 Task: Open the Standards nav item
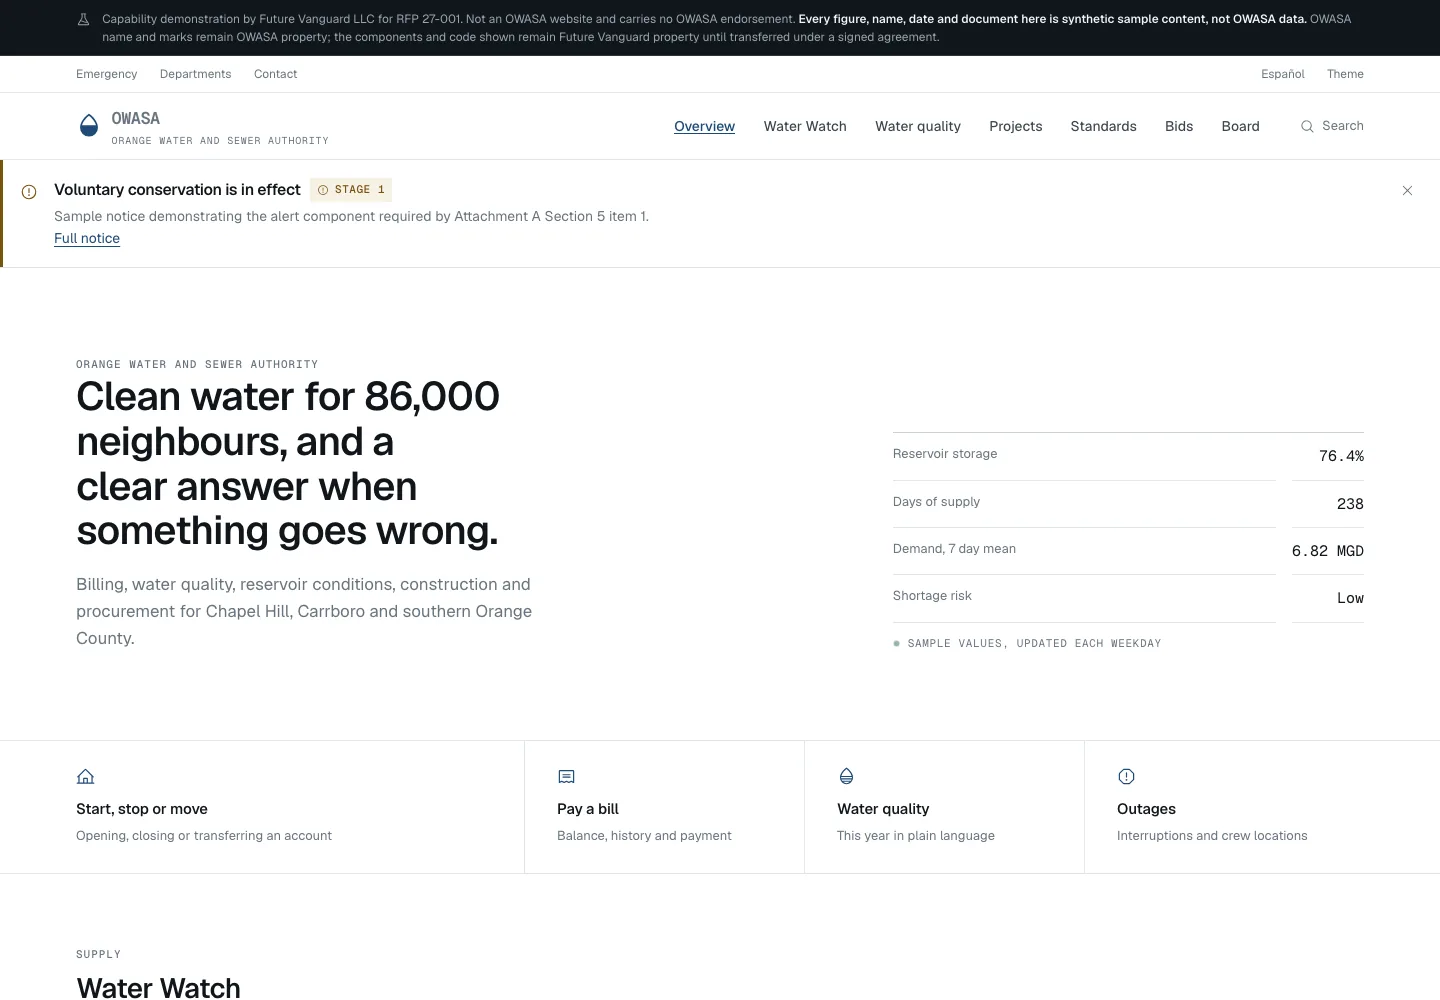[x=1103, y=126]
